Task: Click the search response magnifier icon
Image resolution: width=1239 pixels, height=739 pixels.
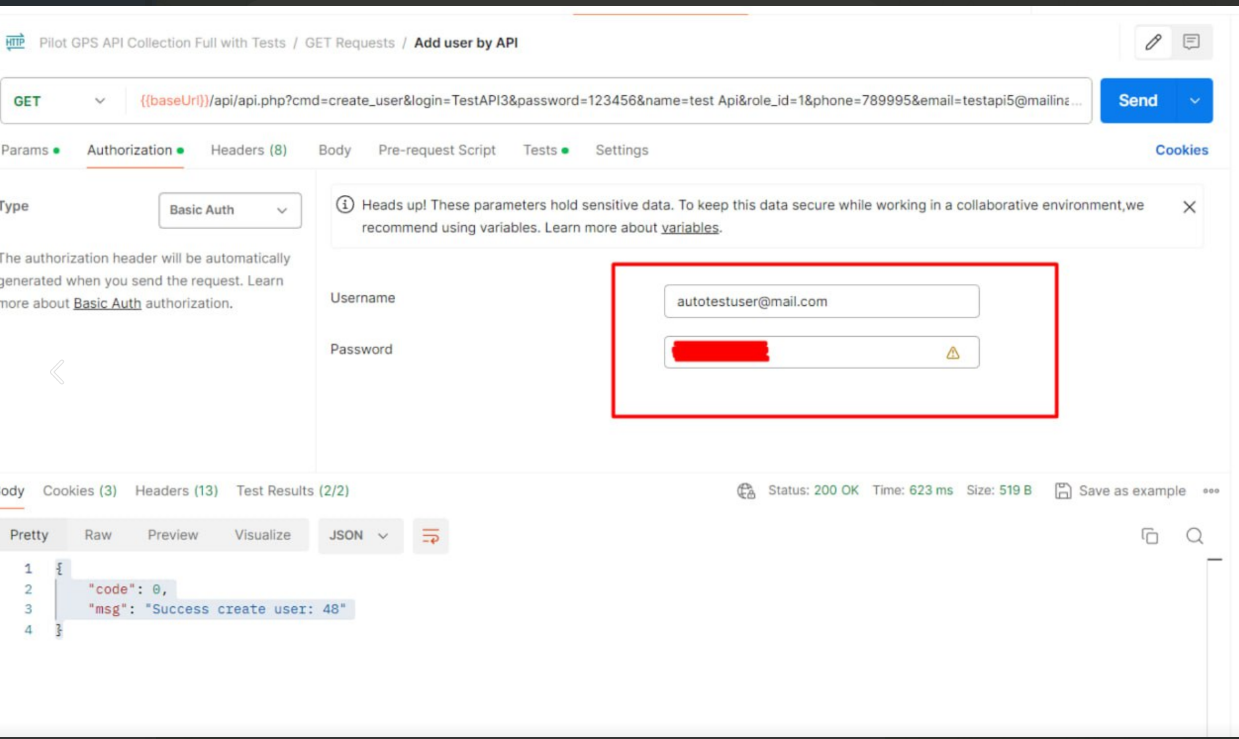Action: coord(1194,536)
